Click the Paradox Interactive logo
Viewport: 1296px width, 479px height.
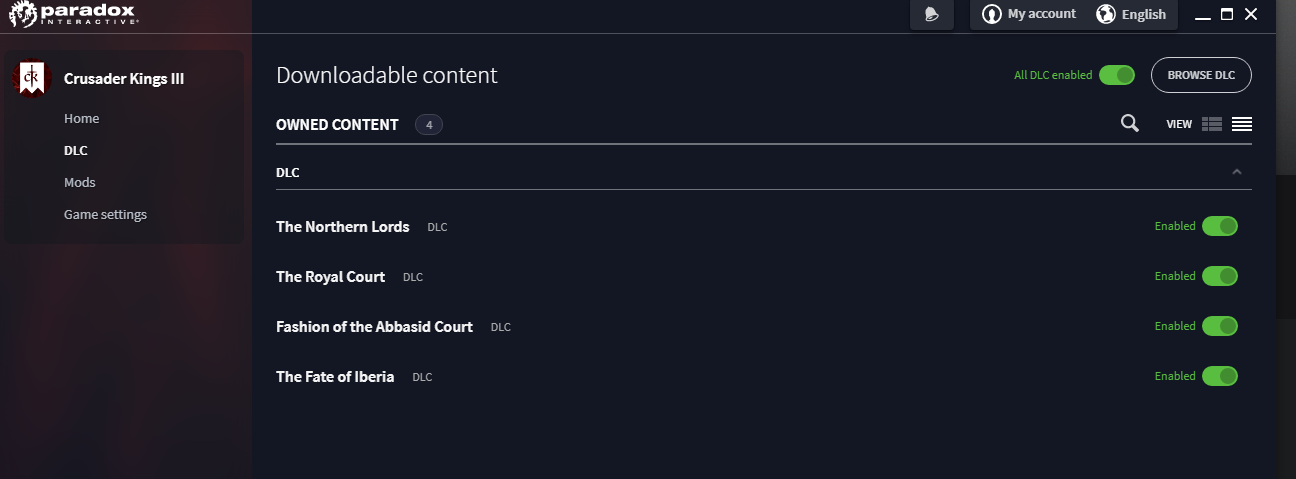[74, 14]
